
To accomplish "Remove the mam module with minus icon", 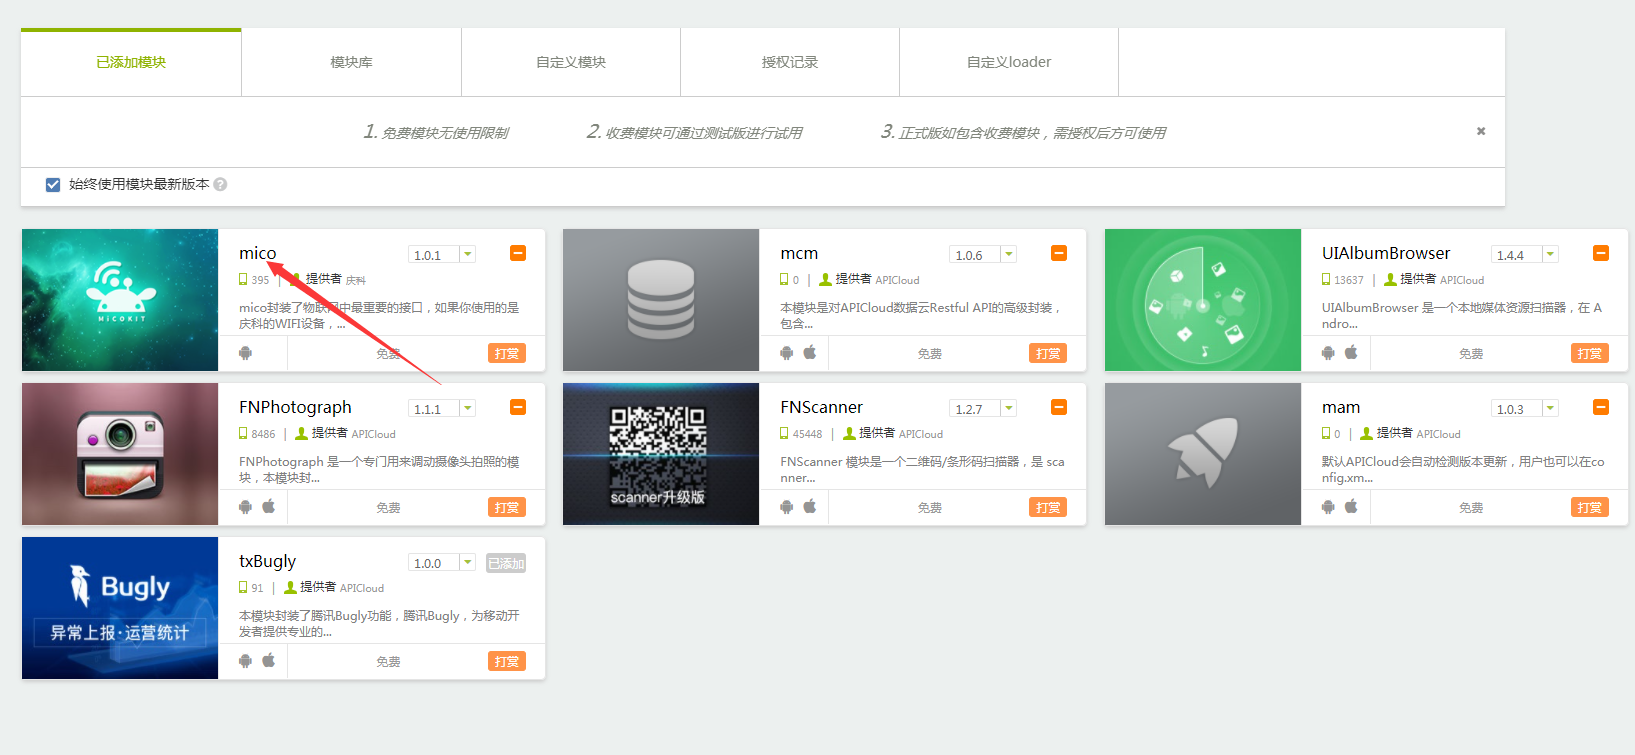I will (1601, 407).
